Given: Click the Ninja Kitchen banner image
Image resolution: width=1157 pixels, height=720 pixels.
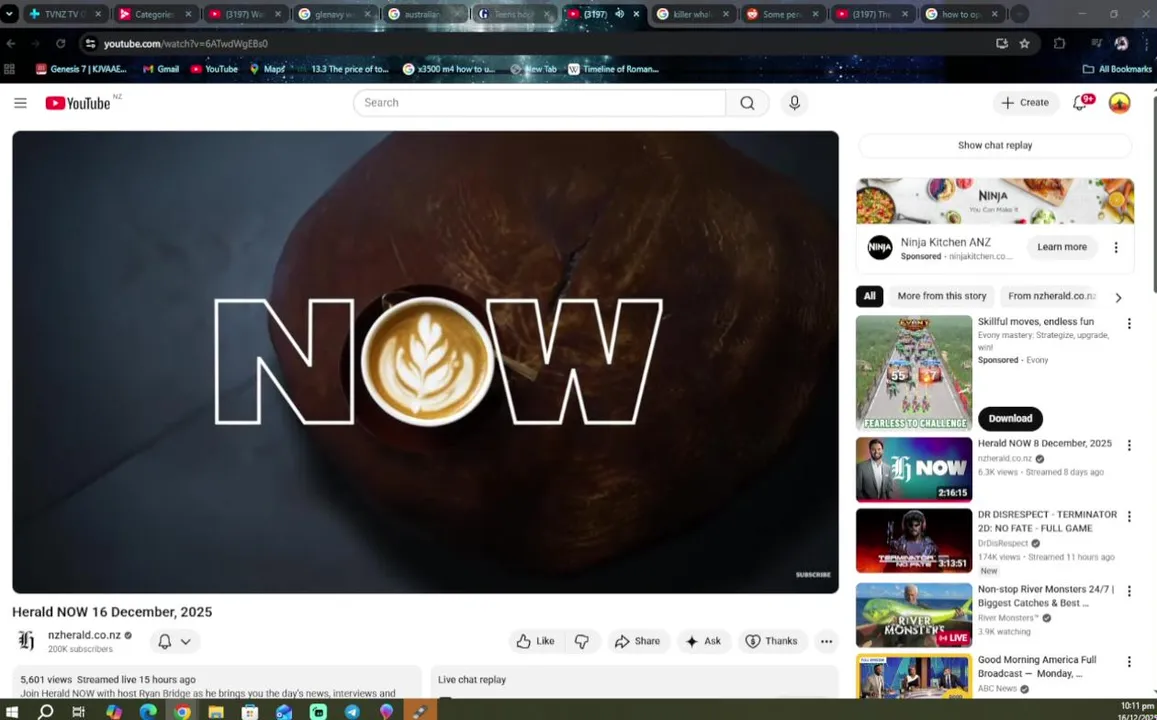Looking at the screenshot, I should (x=995, y=201).
